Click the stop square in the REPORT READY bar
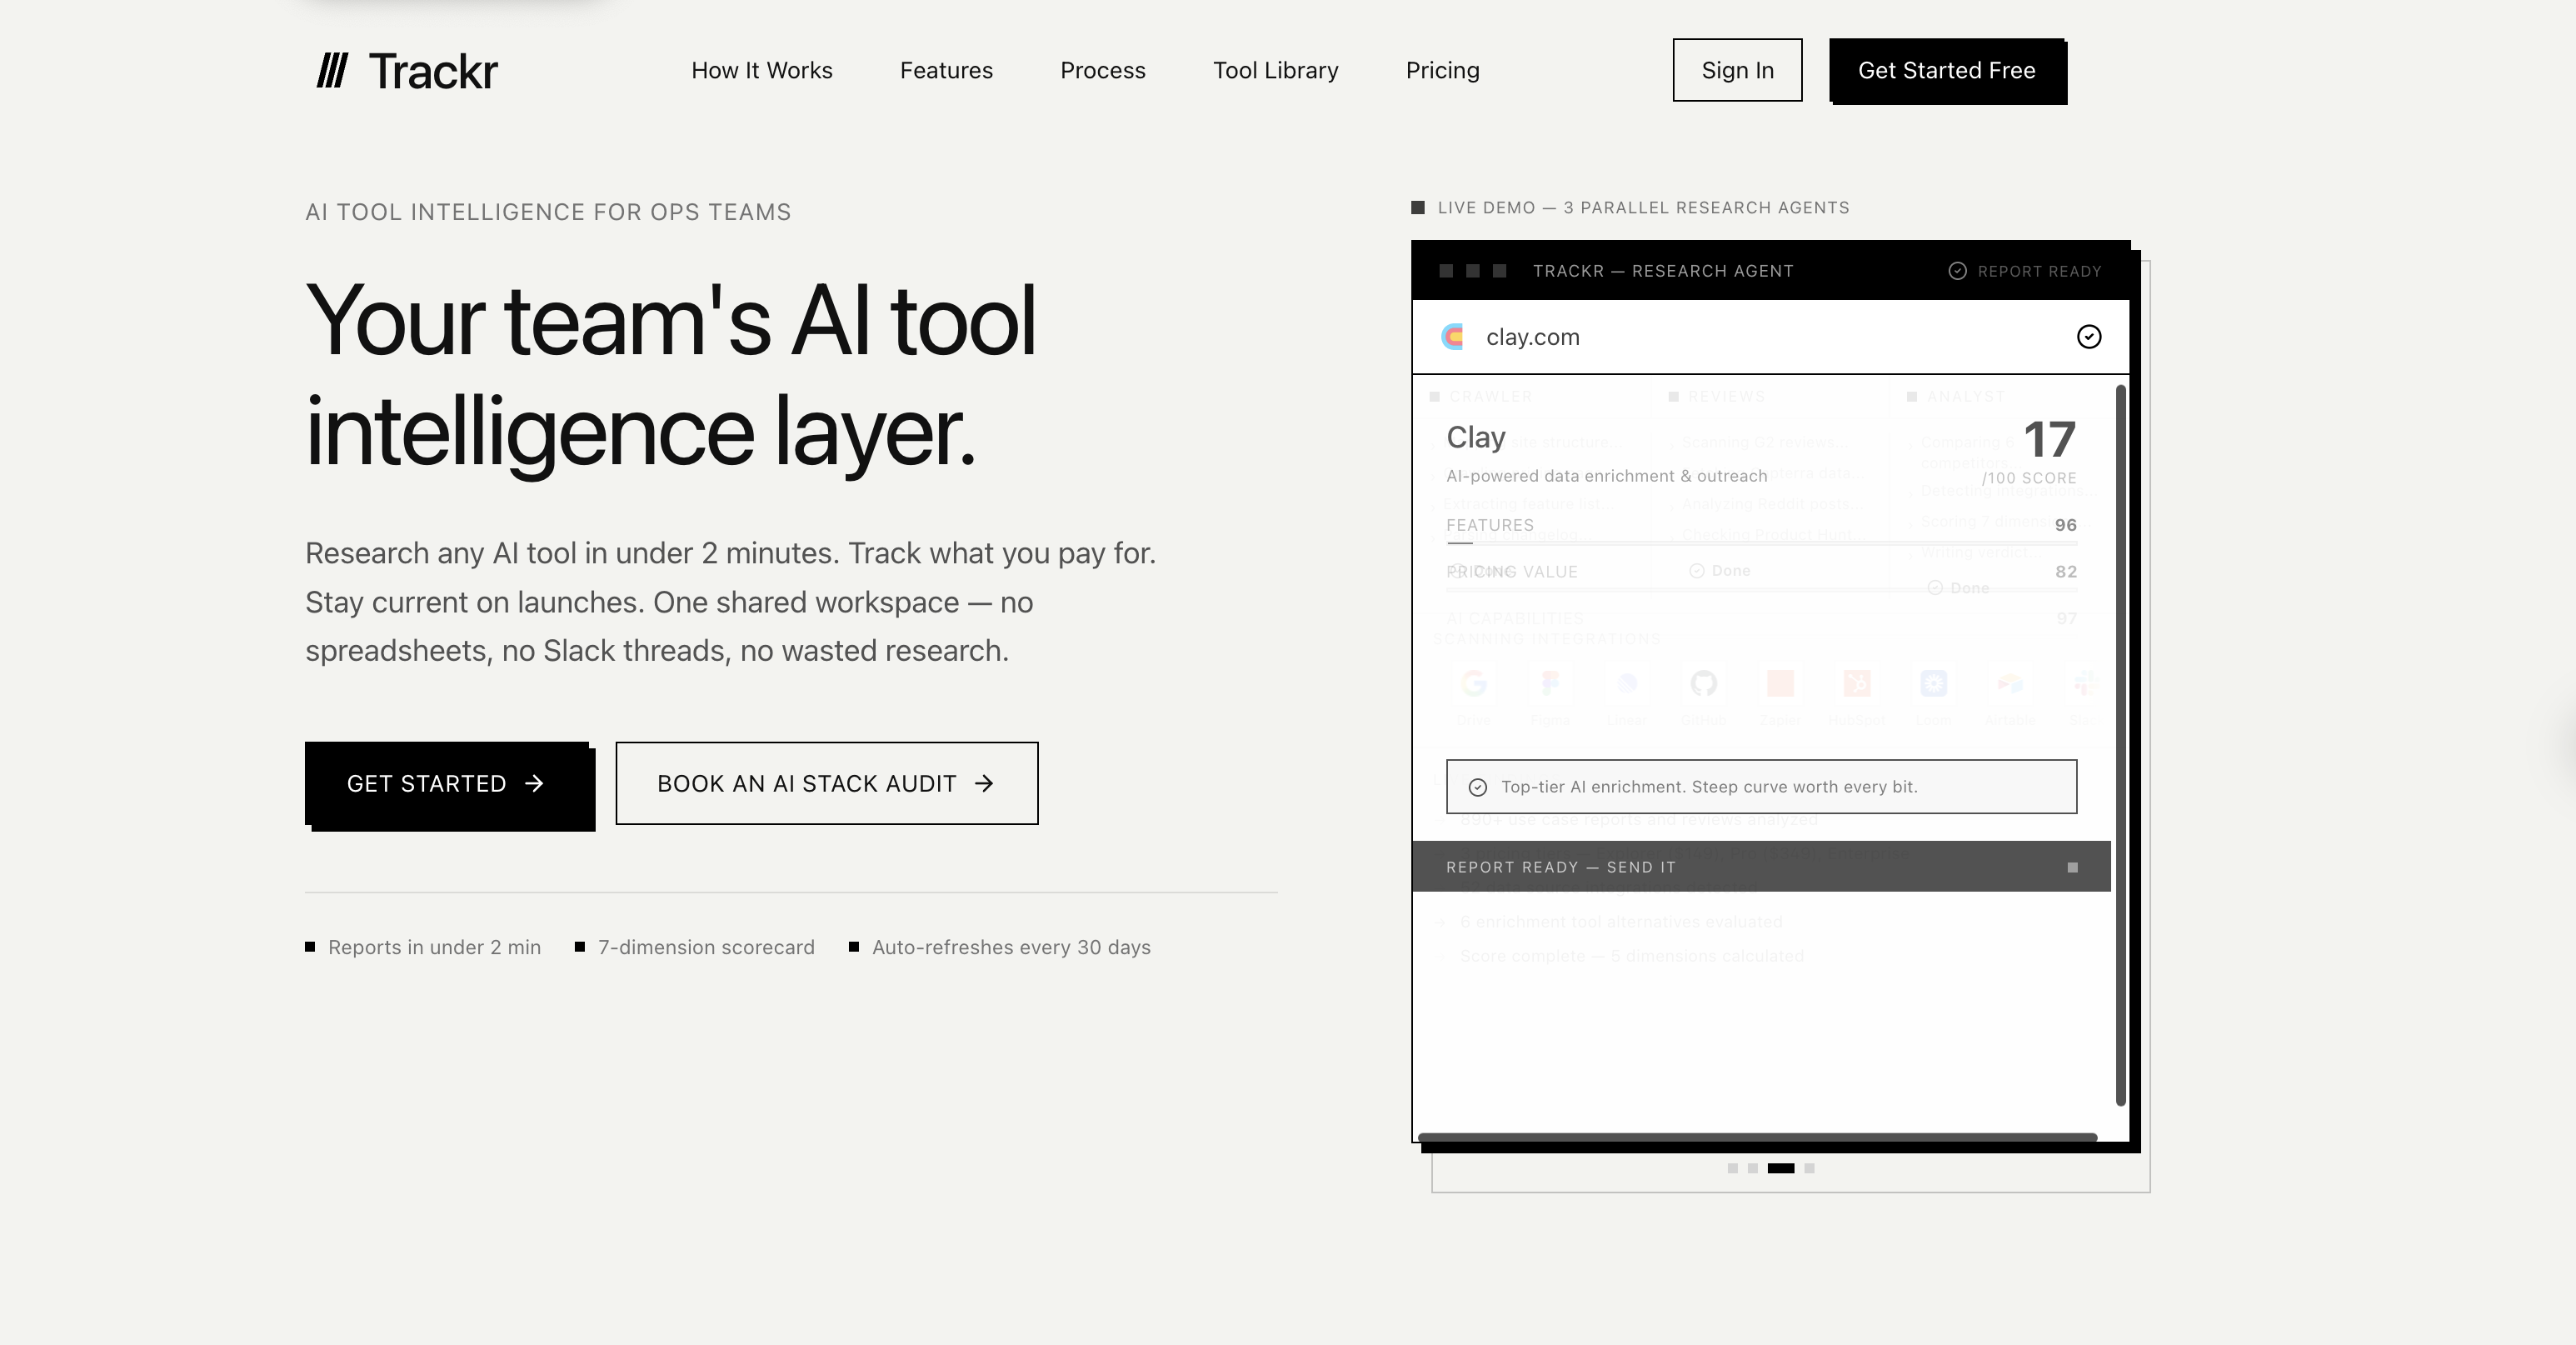Screen dimensions: 2576x1345 (x=2071, y=867)
